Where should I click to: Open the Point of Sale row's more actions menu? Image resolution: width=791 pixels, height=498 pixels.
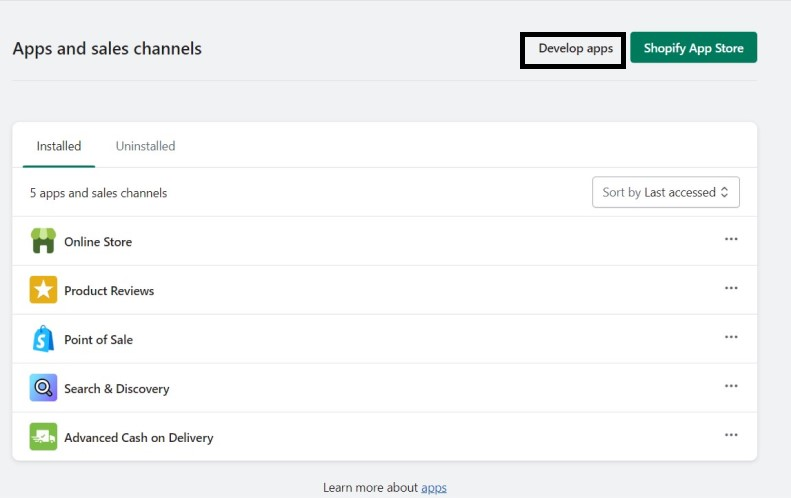tap(731, 337)
